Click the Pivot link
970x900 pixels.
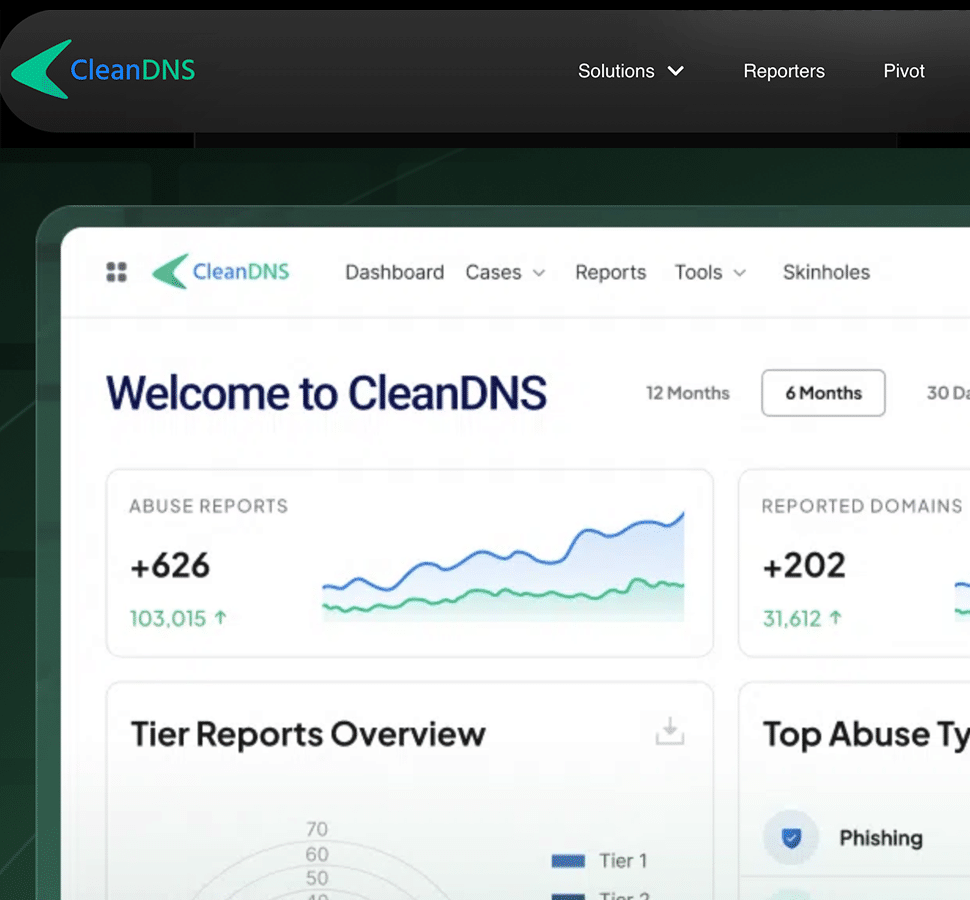pos(903,71)
